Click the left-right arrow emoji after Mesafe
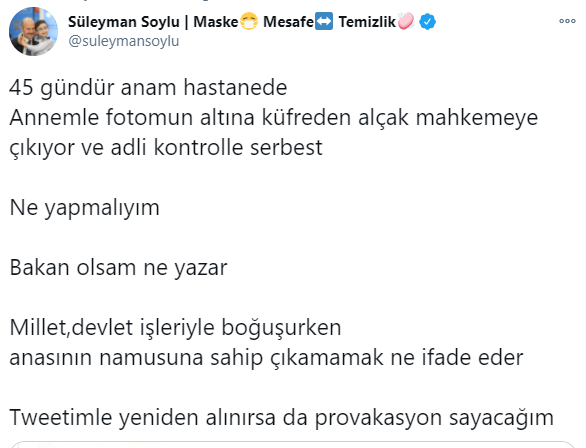Viewport: 586px width, 448px height. 324,21
